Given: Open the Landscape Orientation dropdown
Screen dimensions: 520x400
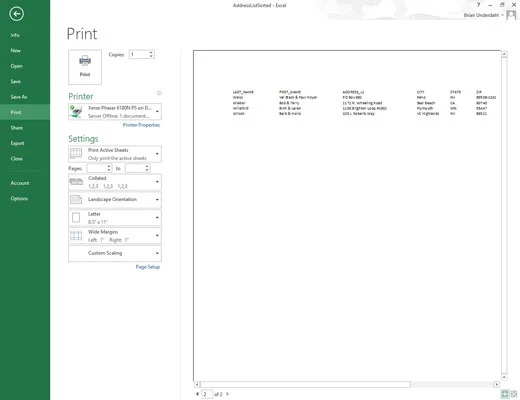Looking at the screenshot, I should tap(115, 200).
